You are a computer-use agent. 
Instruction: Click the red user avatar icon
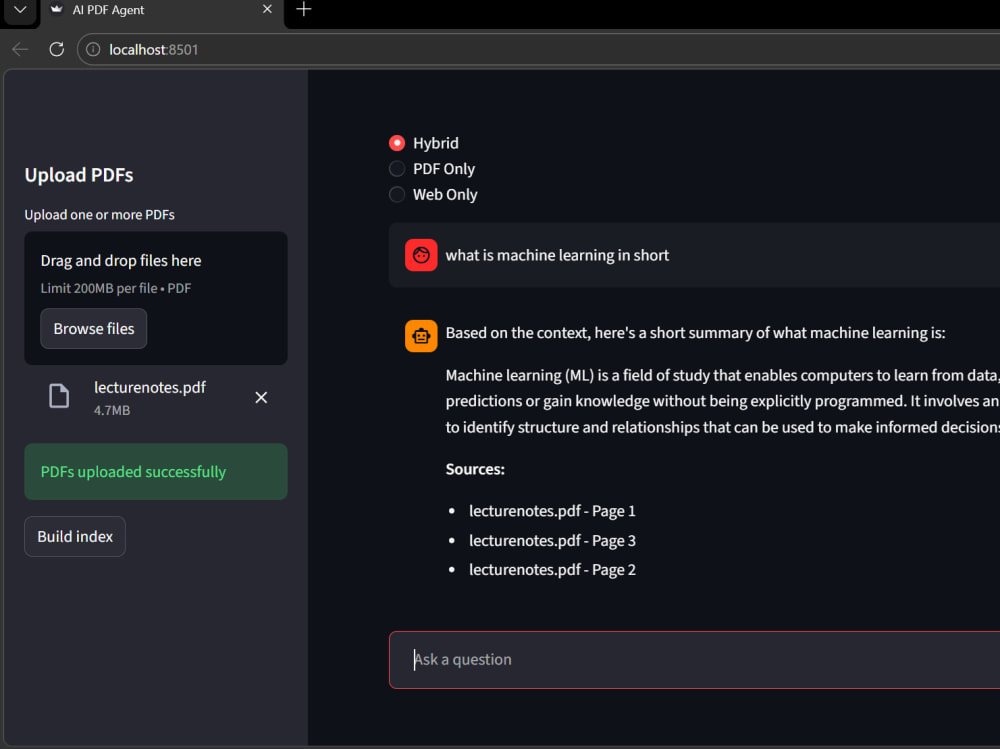(421, 255)
